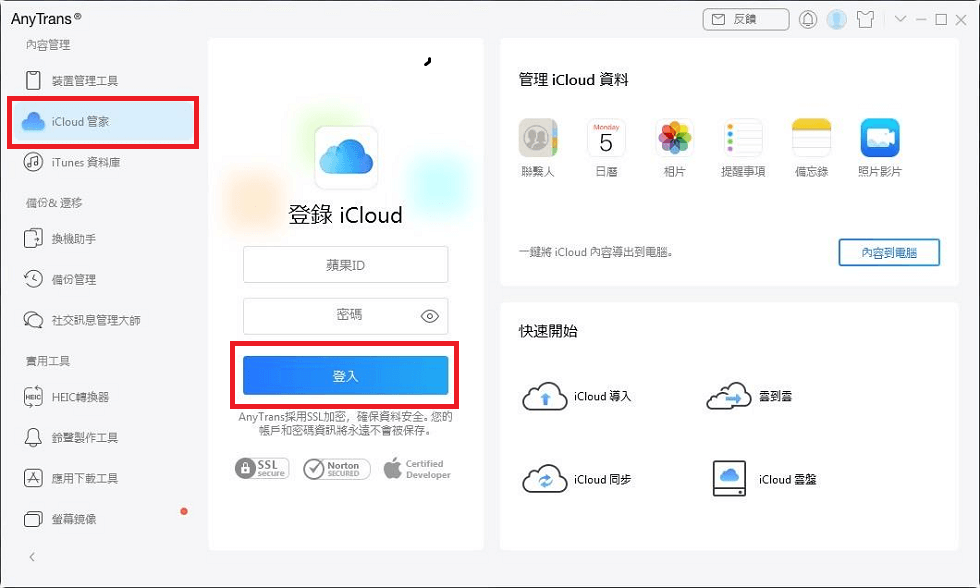Start iCloud 導入 import

coord(576,396)
